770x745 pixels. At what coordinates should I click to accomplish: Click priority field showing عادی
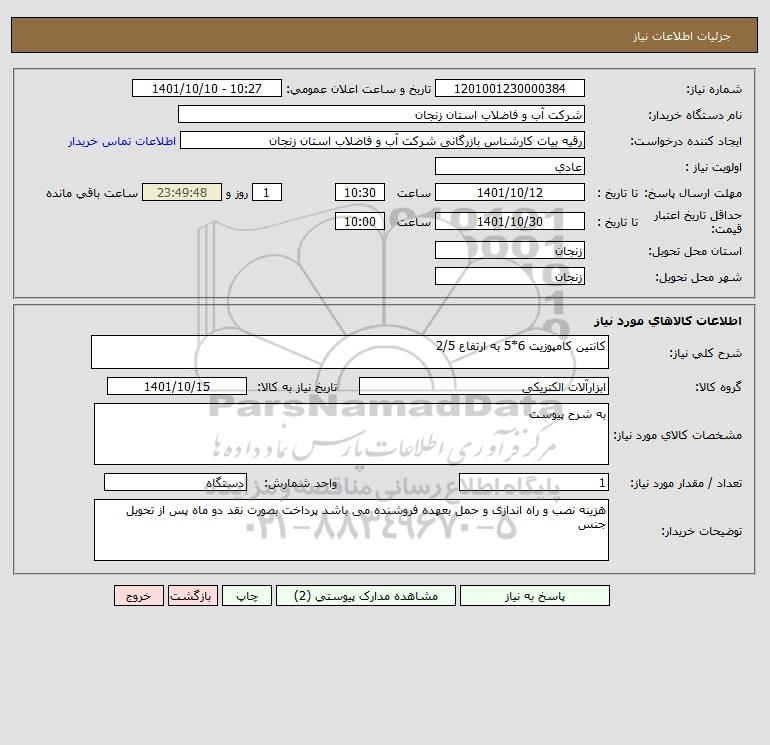coord(510,166)
